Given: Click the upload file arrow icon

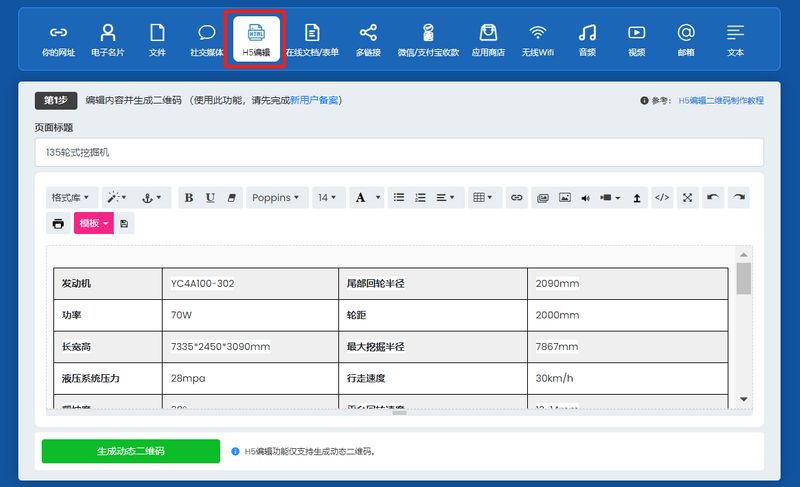Looking at the screenshot, I should [636, 198].
